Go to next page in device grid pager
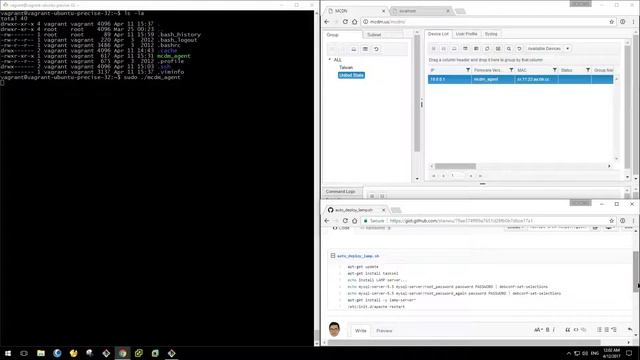640x360 pixels. [x=471, y=176]
